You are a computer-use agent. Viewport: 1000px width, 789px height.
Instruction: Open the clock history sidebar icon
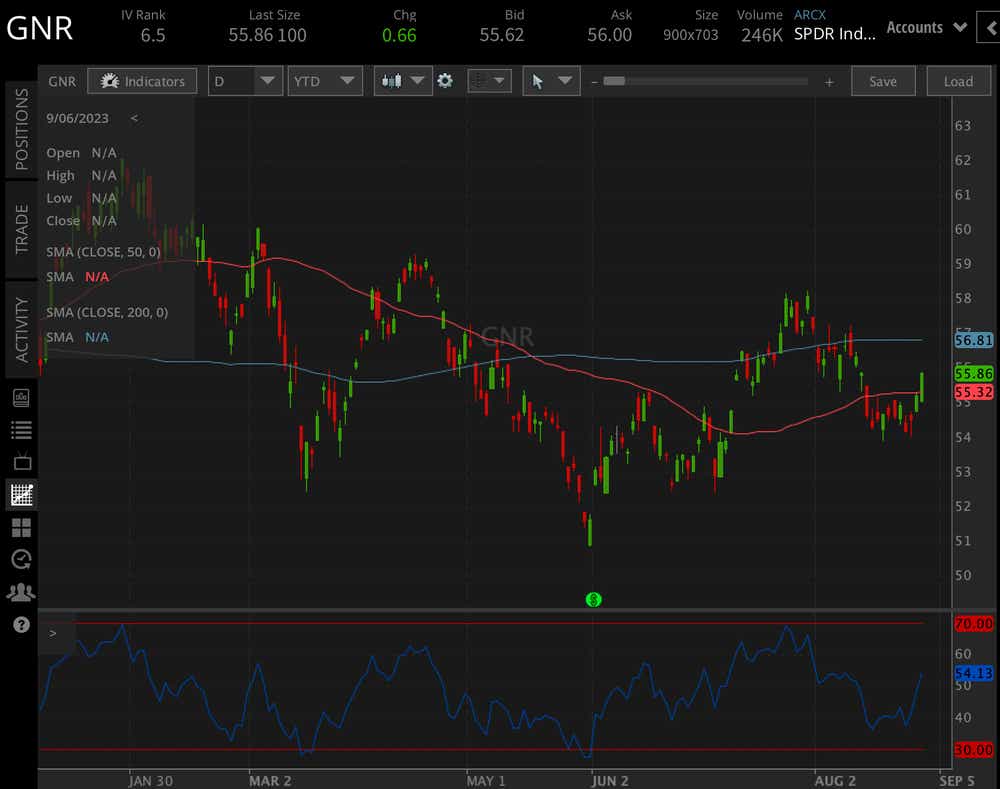point(22,559)
